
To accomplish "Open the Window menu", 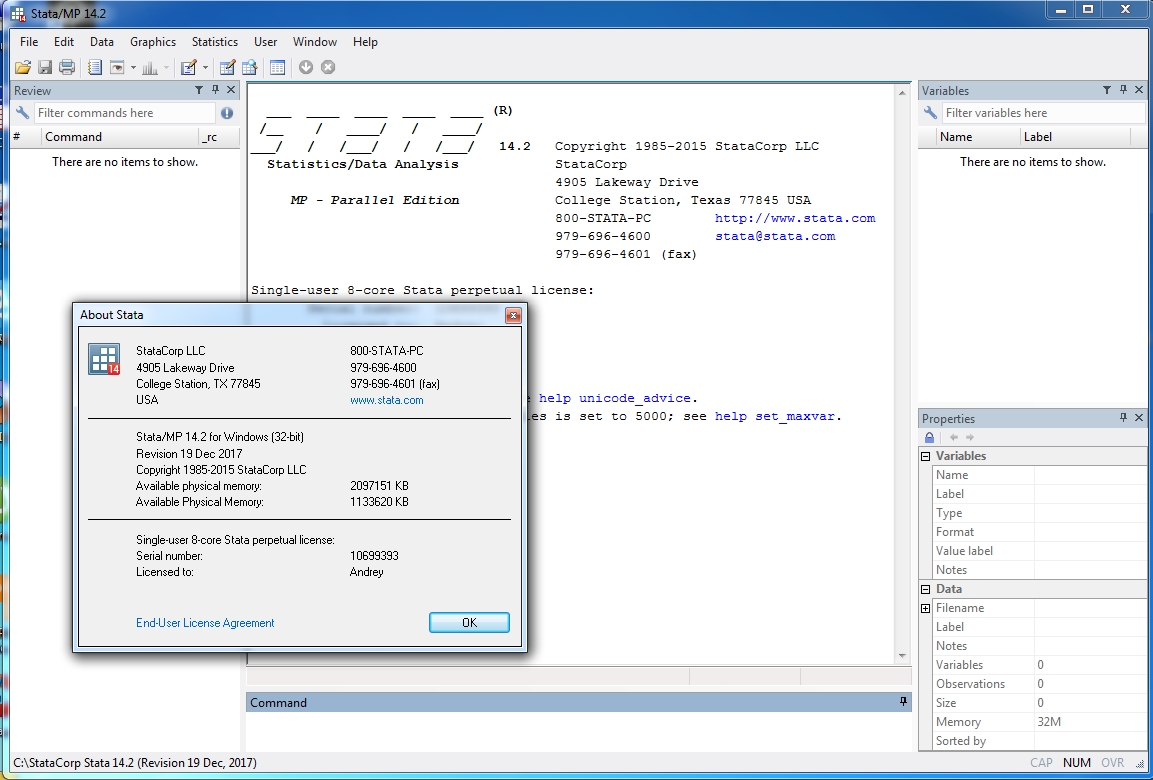I will [315, 42].
